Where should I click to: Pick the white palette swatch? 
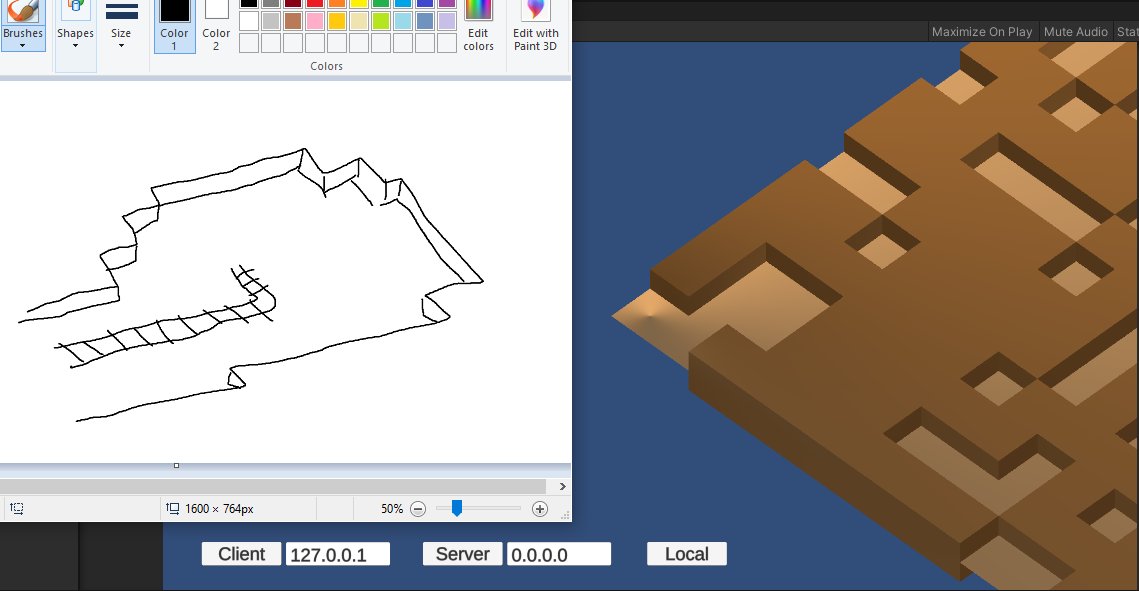249,21
